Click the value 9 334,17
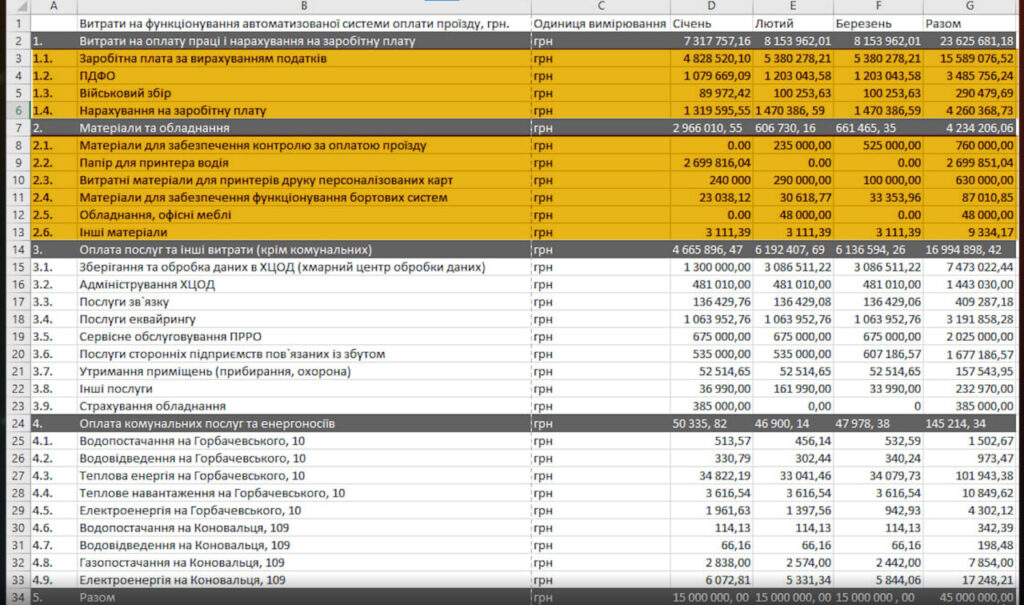 coord(990,232)
